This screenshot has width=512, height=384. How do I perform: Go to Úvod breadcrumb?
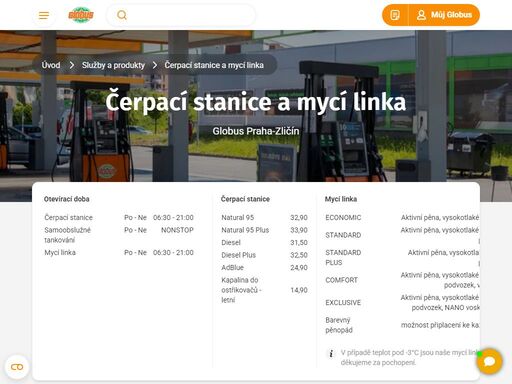click(51, 65)
